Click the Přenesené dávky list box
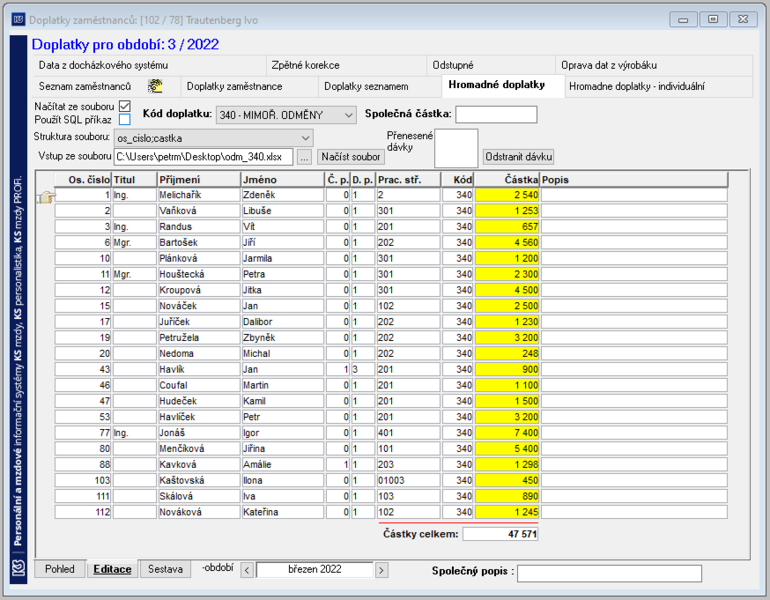The width and height of the screenshot is (770, 600). click(x=456, y=148)
